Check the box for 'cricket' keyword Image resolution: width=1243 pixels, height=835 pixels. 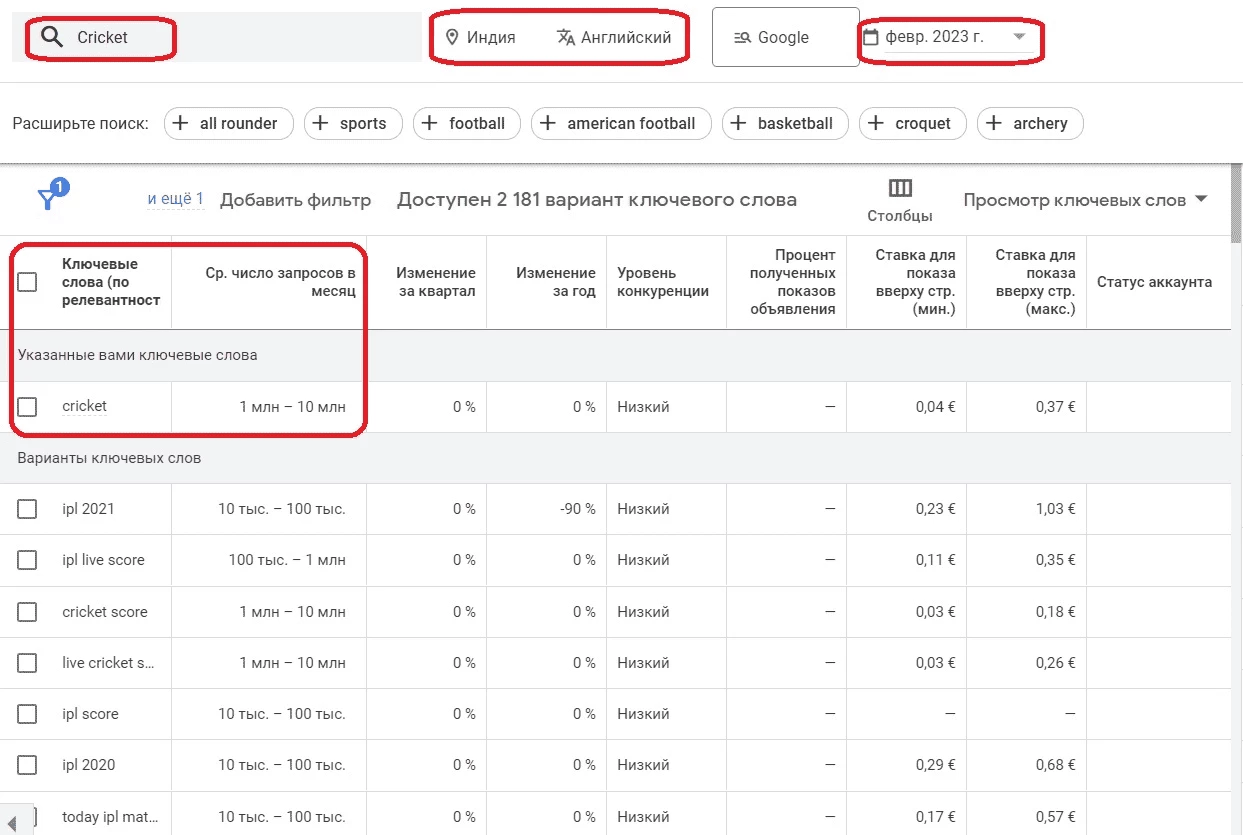[27, 407]
